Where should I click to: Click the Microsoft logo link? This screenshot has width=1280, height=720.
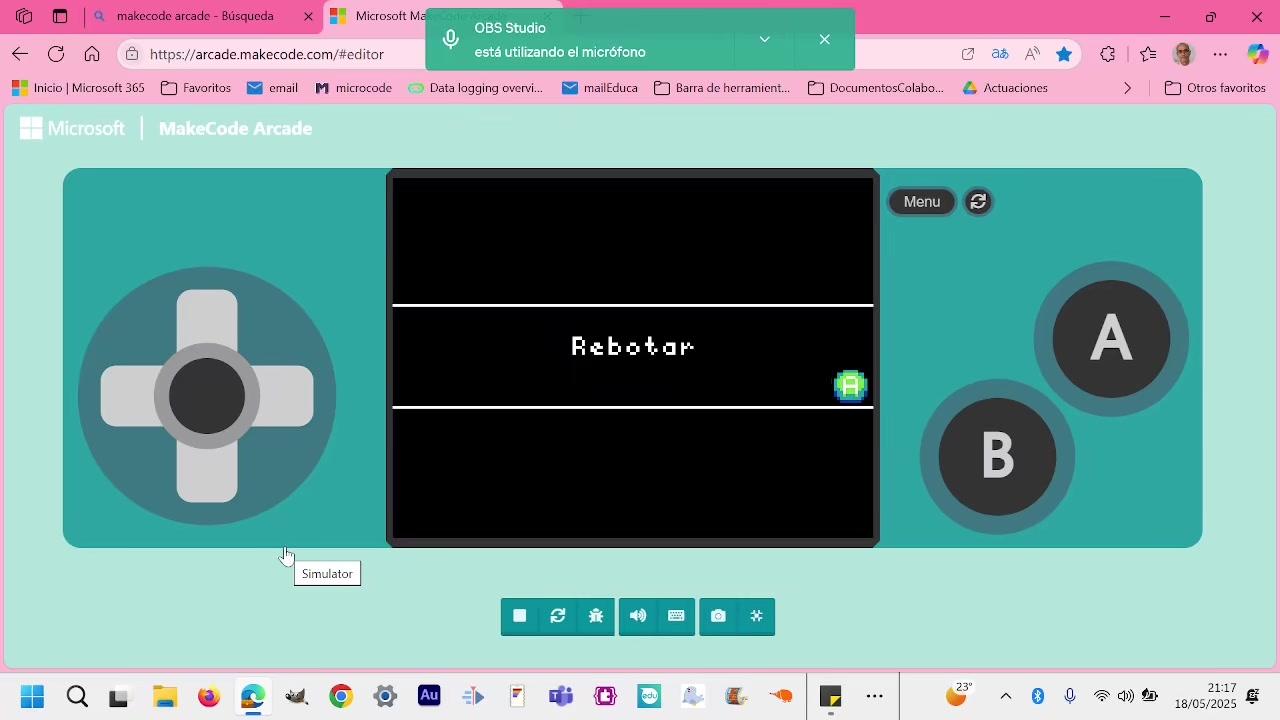click(x=73, y=128)
